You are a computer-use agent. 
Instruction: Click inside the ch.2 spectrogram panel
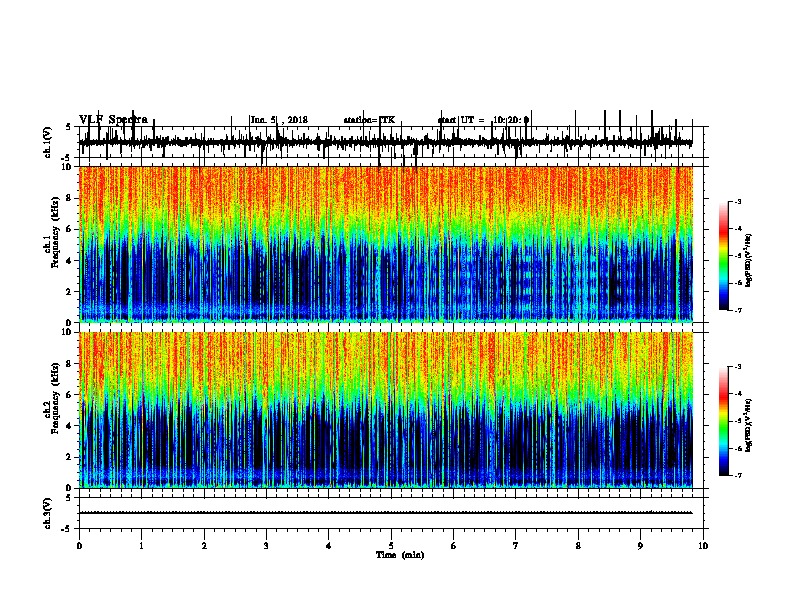pos(385,410)
